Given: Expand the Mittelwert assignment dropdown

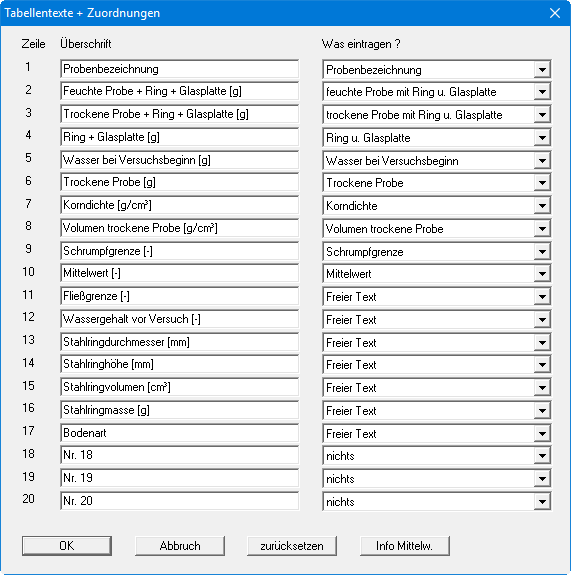Looking at the screenshot, I should (542, 274).
